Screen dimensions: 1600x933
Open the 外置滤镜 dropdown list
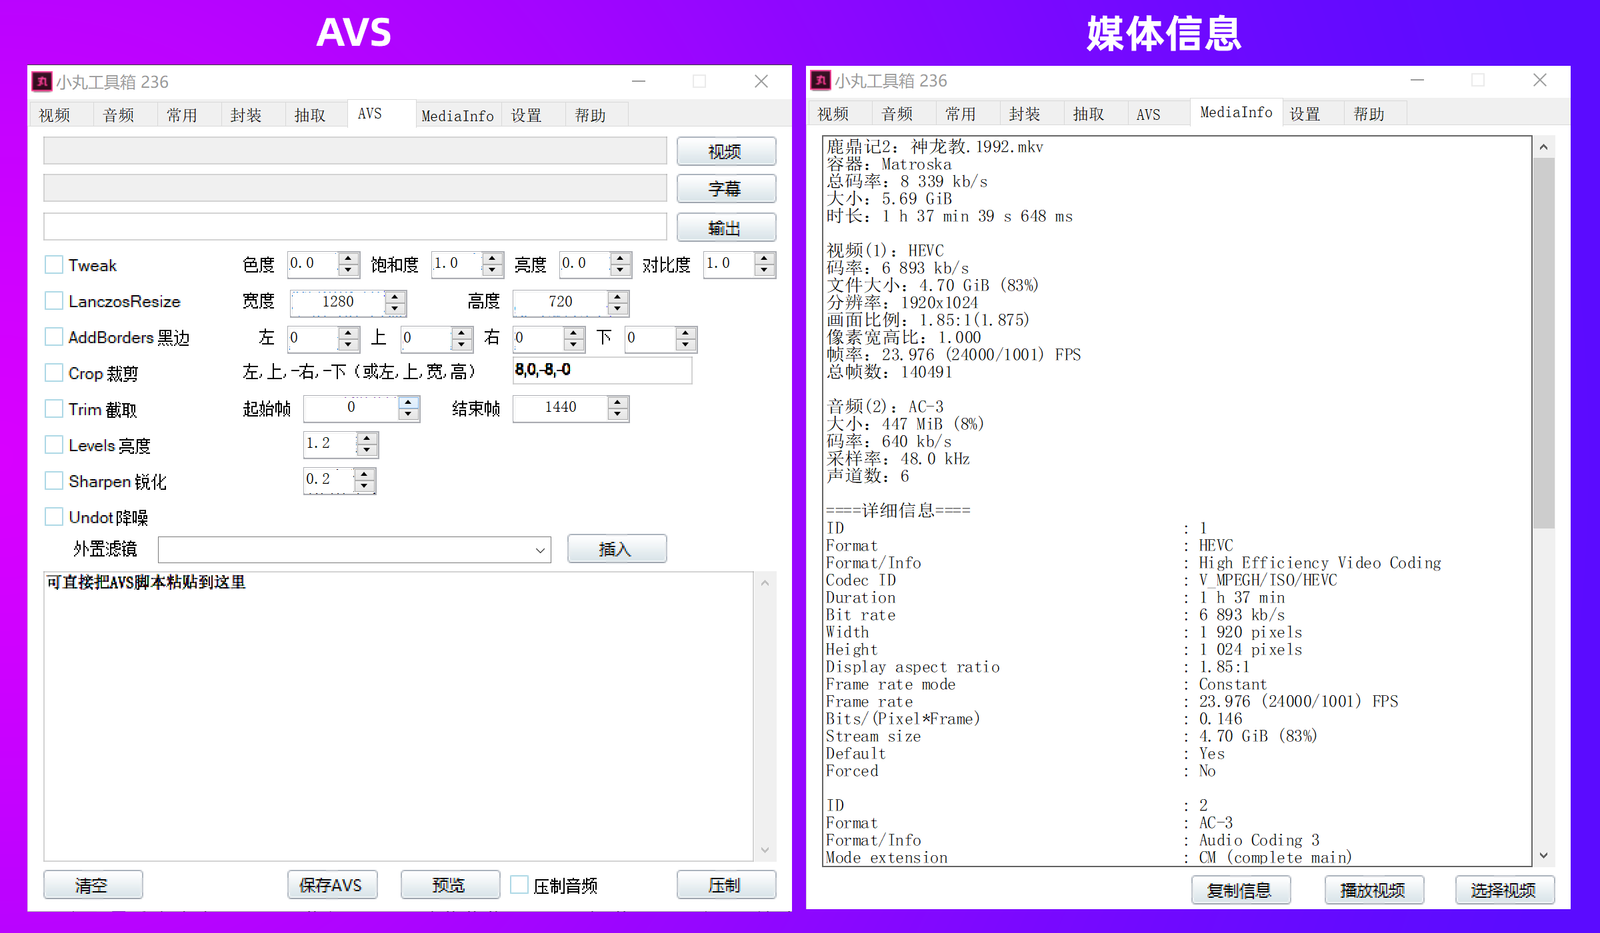point(540,549)
